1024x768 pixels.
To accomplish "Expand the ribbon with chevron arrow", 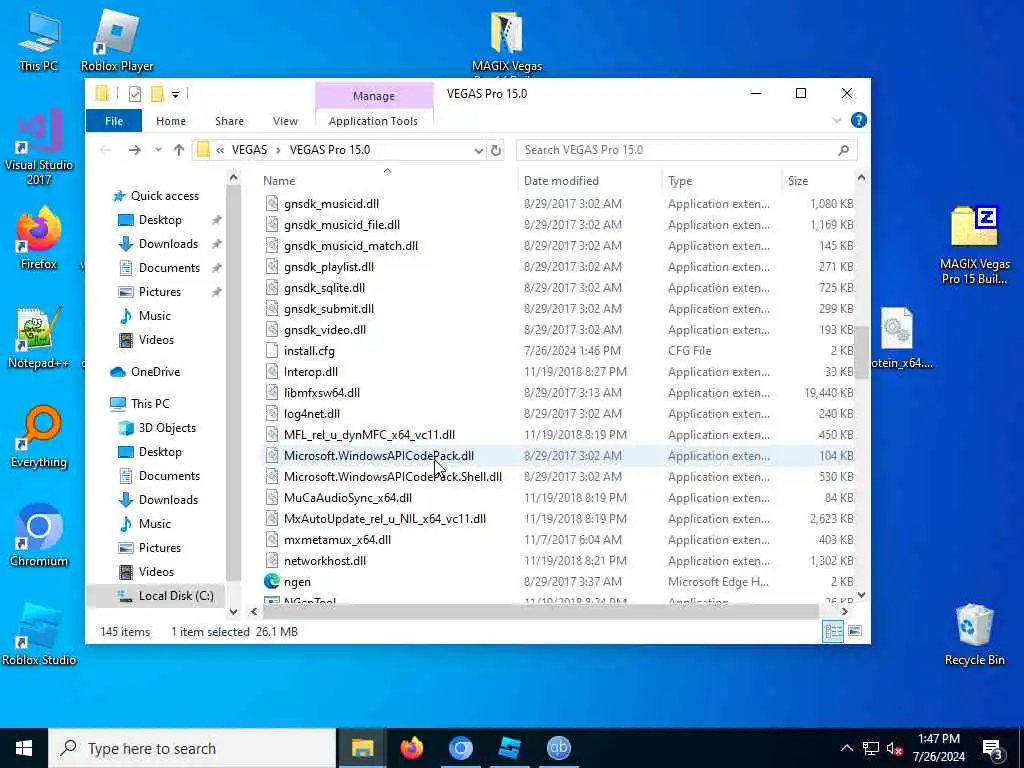I will pos(837,121).
